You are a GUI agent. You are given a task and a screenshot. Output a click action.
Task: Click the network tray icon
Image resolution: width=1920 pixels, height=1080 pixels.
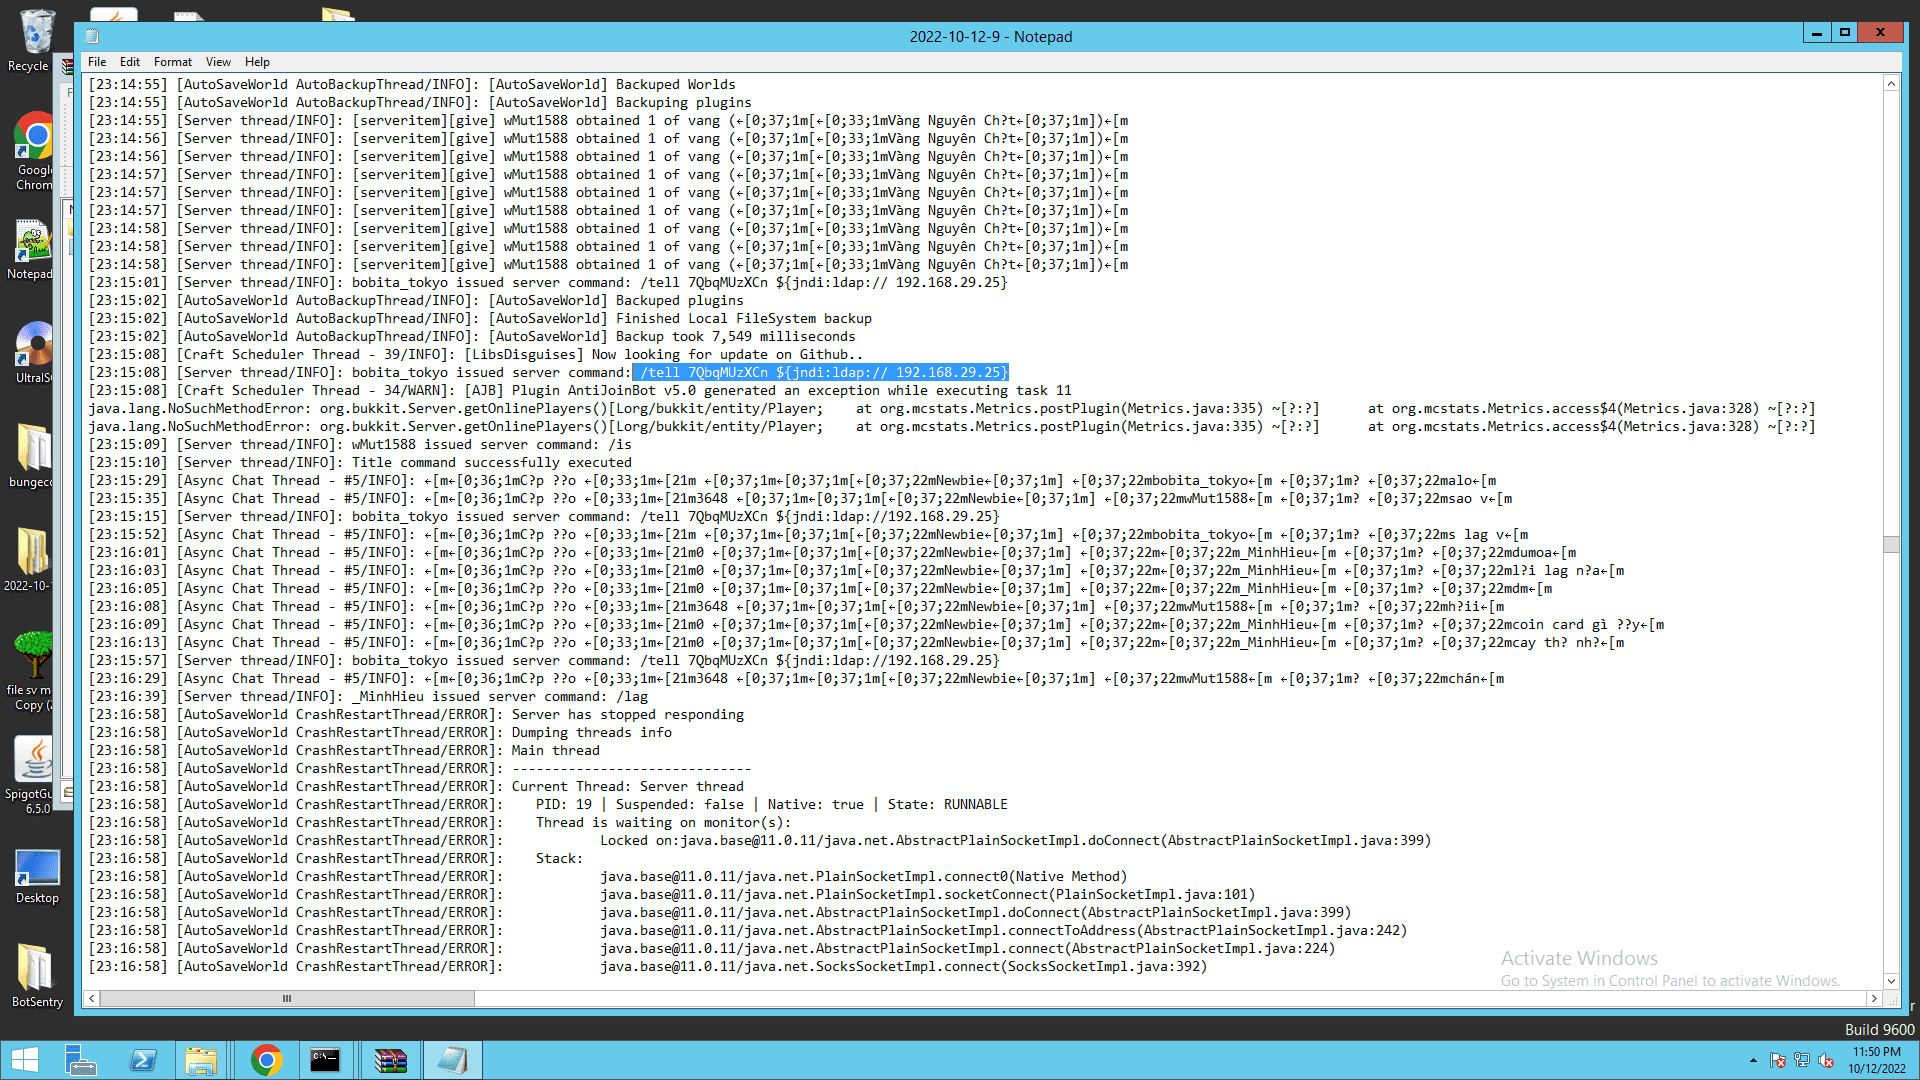pos(1802,1060)
